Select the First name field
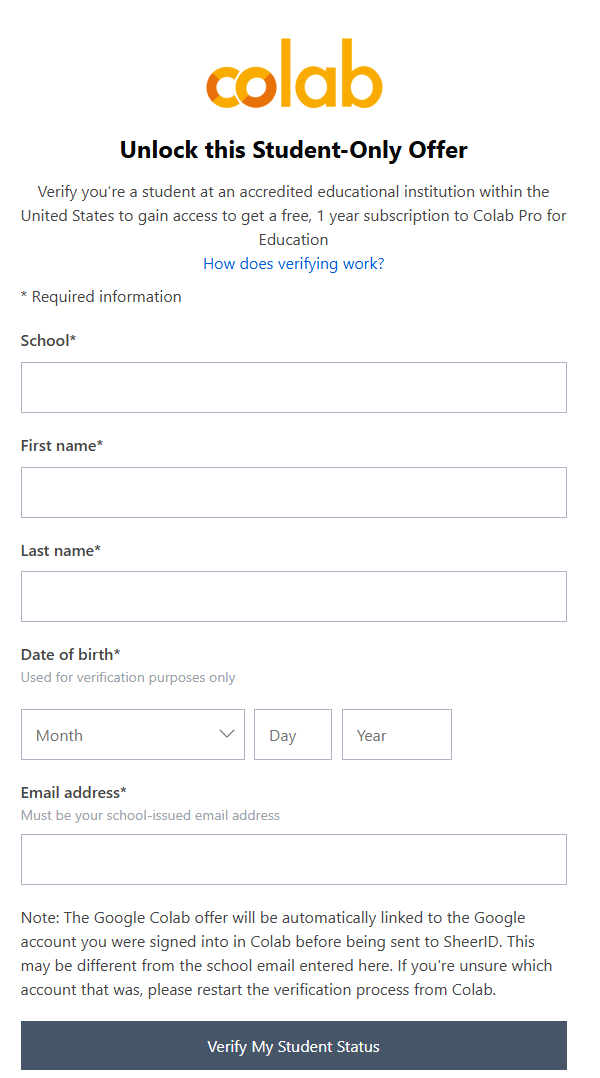 point(293,492)
